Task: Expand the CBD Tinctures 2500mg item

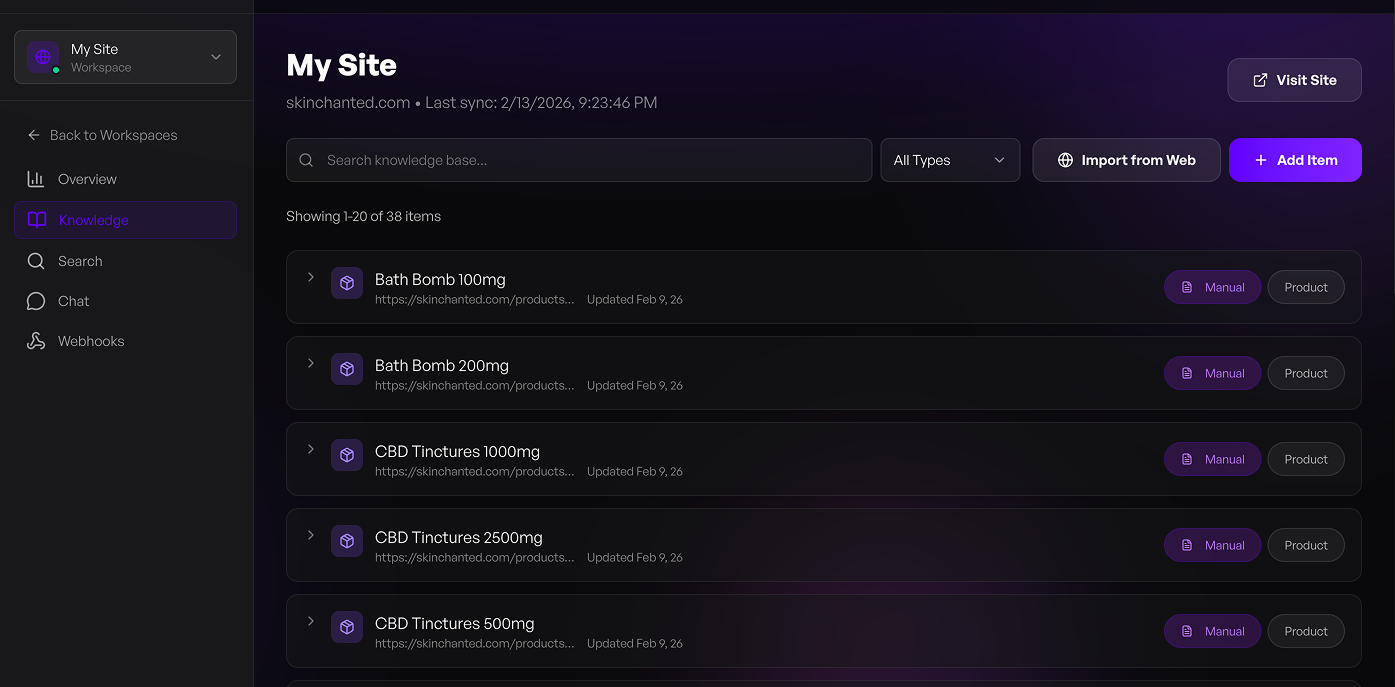Action: (311, 535)
